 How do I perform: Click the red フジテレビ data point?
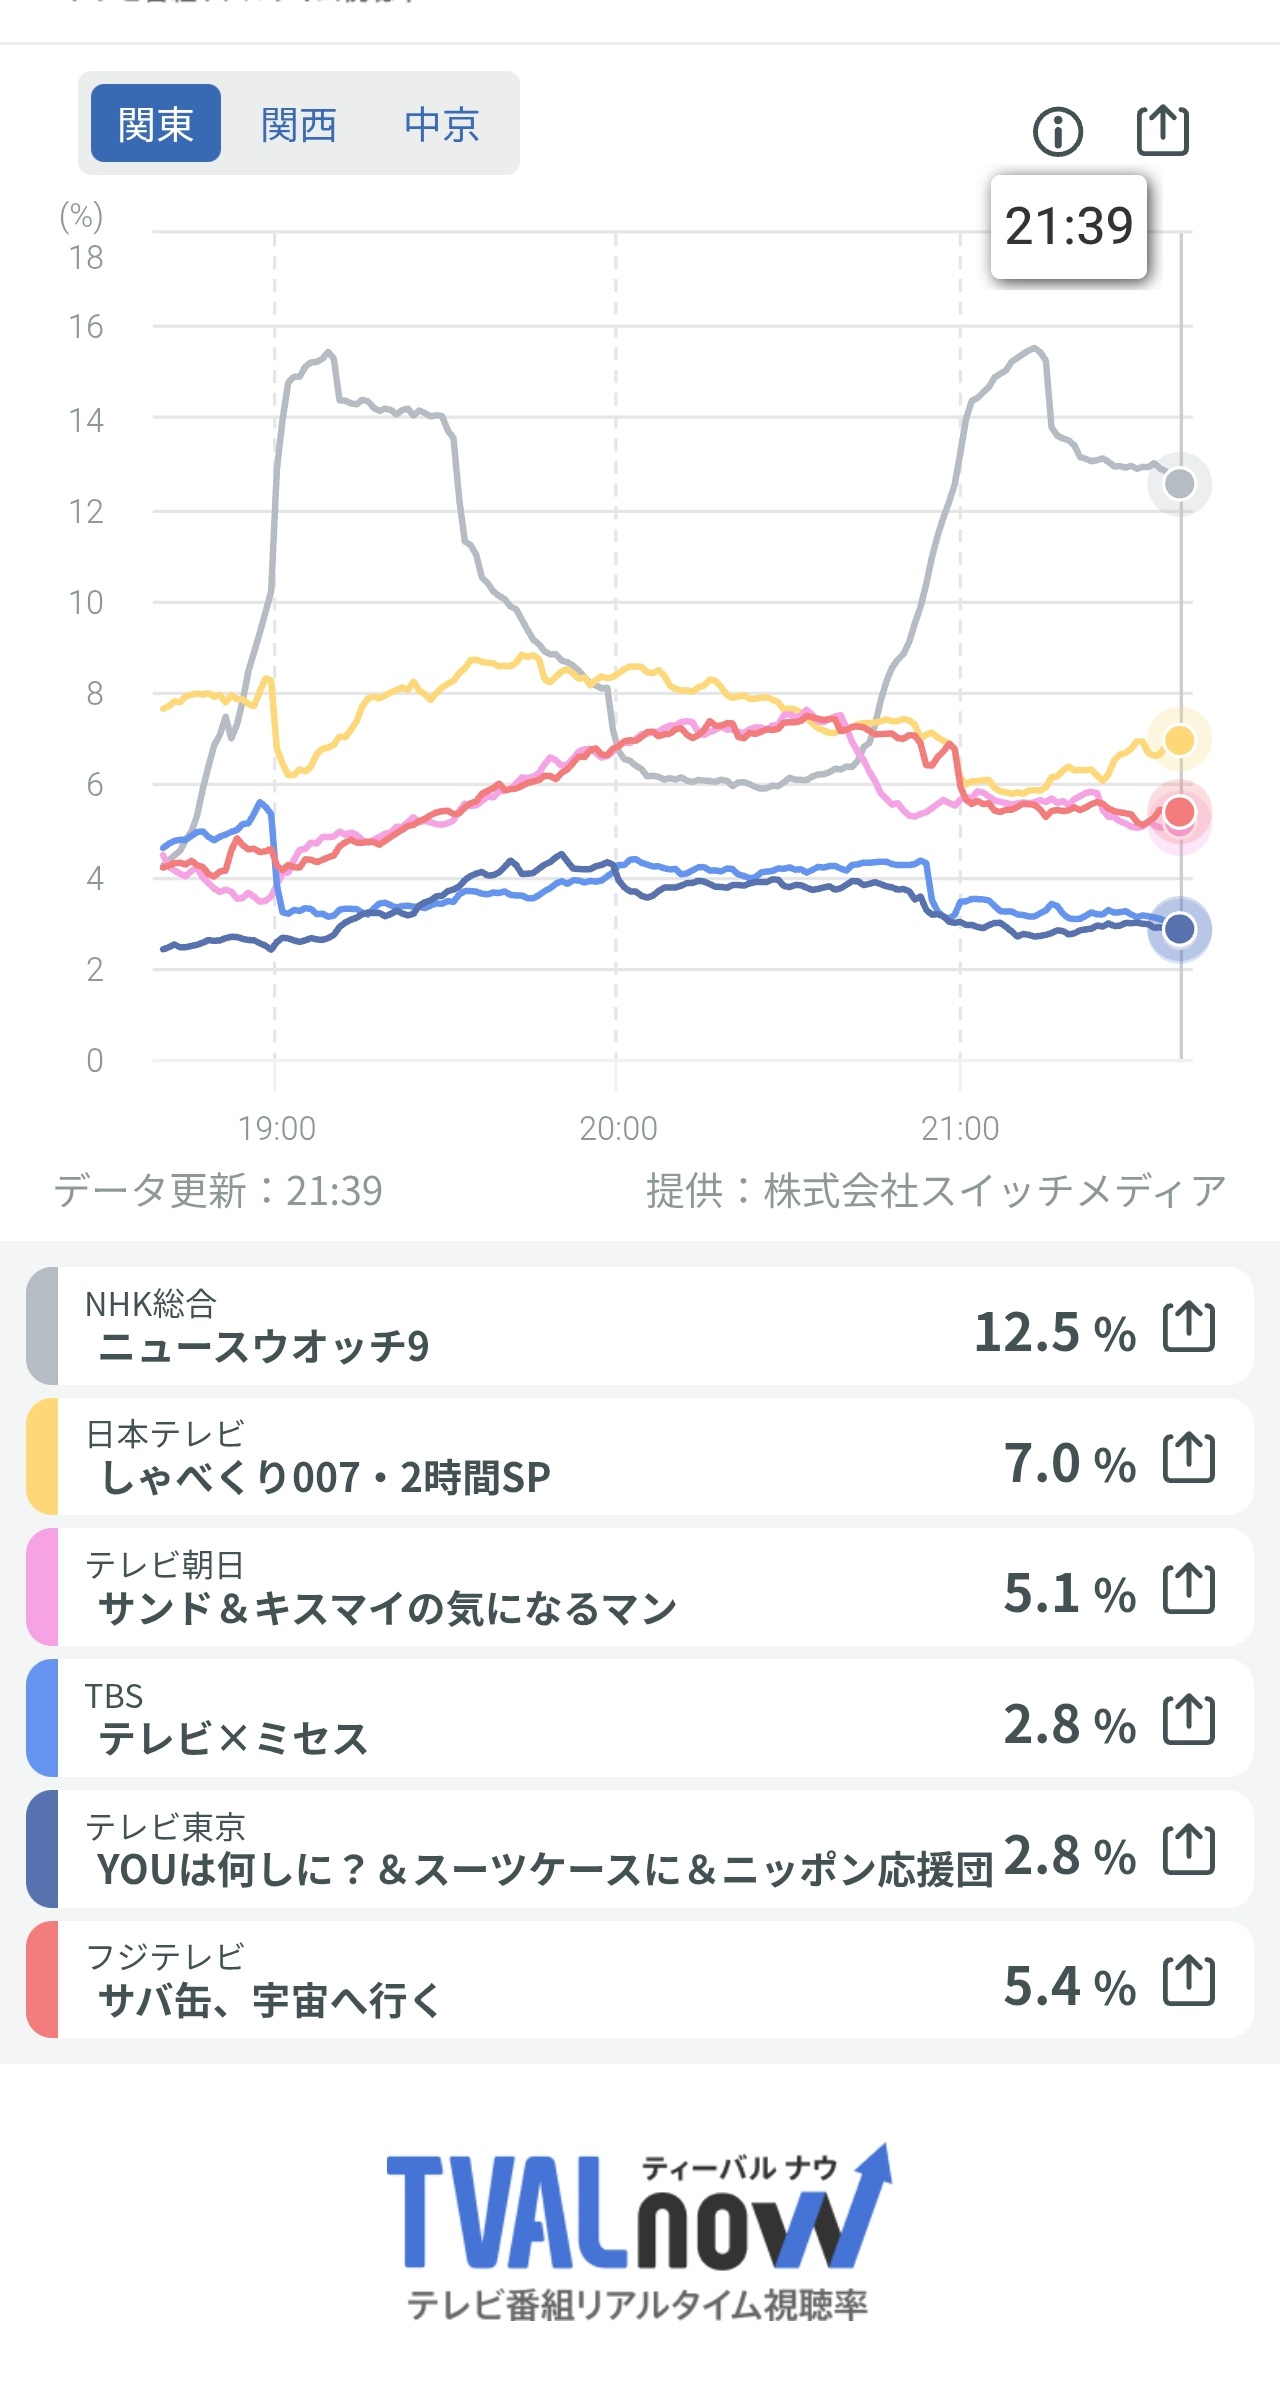tap(1180, 811)
